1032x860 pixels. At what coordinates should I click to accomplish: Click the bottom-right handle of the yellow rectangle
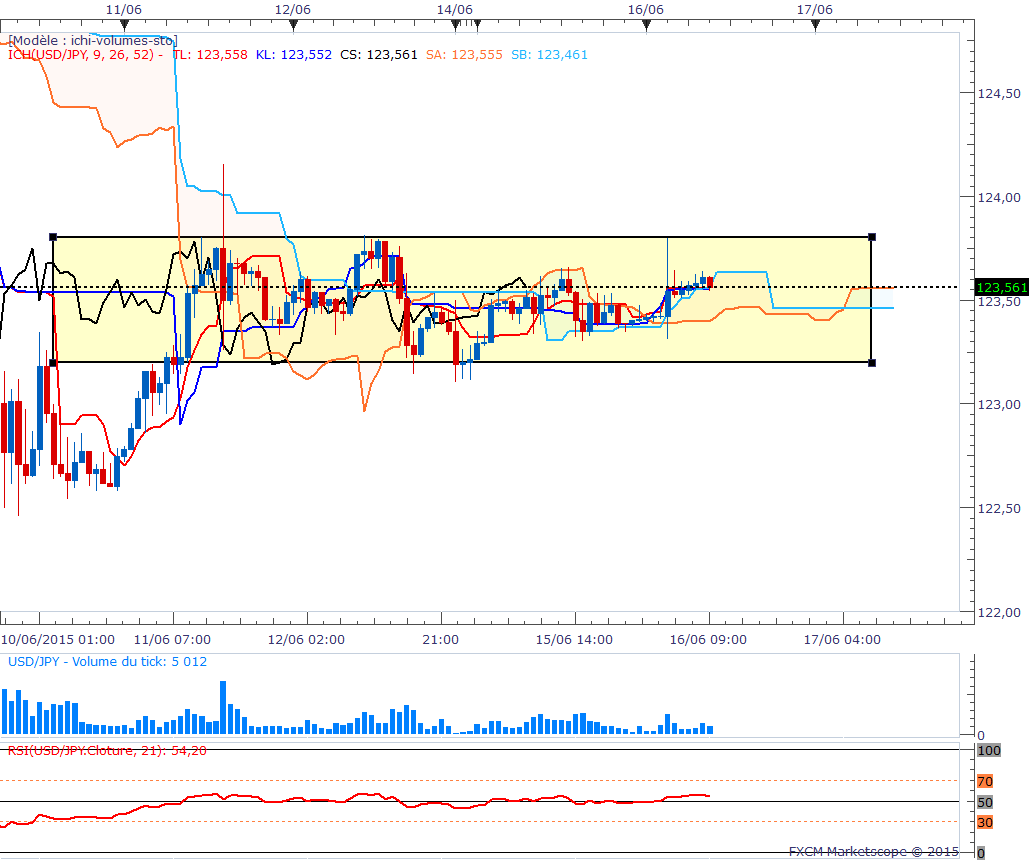[872, 362]
